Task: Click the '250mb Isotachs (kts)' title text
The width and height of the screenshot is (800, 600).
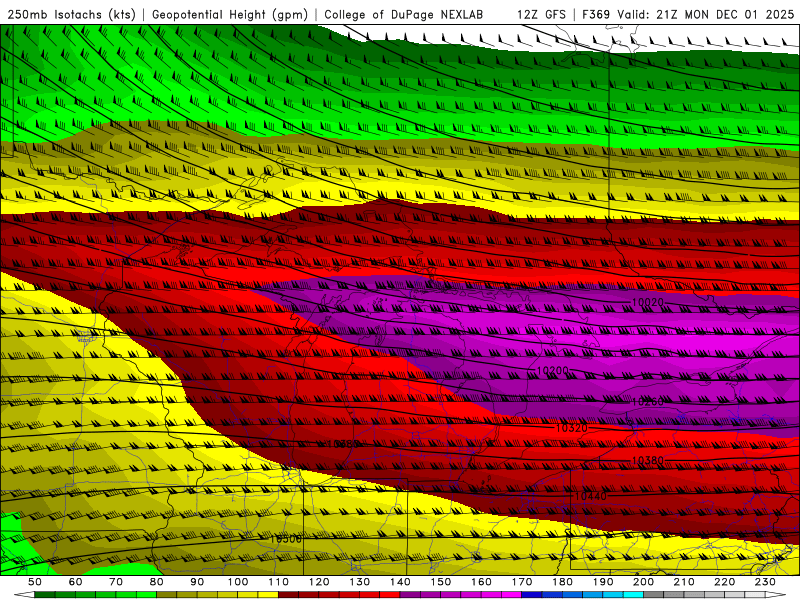Action: coord(72,14)
